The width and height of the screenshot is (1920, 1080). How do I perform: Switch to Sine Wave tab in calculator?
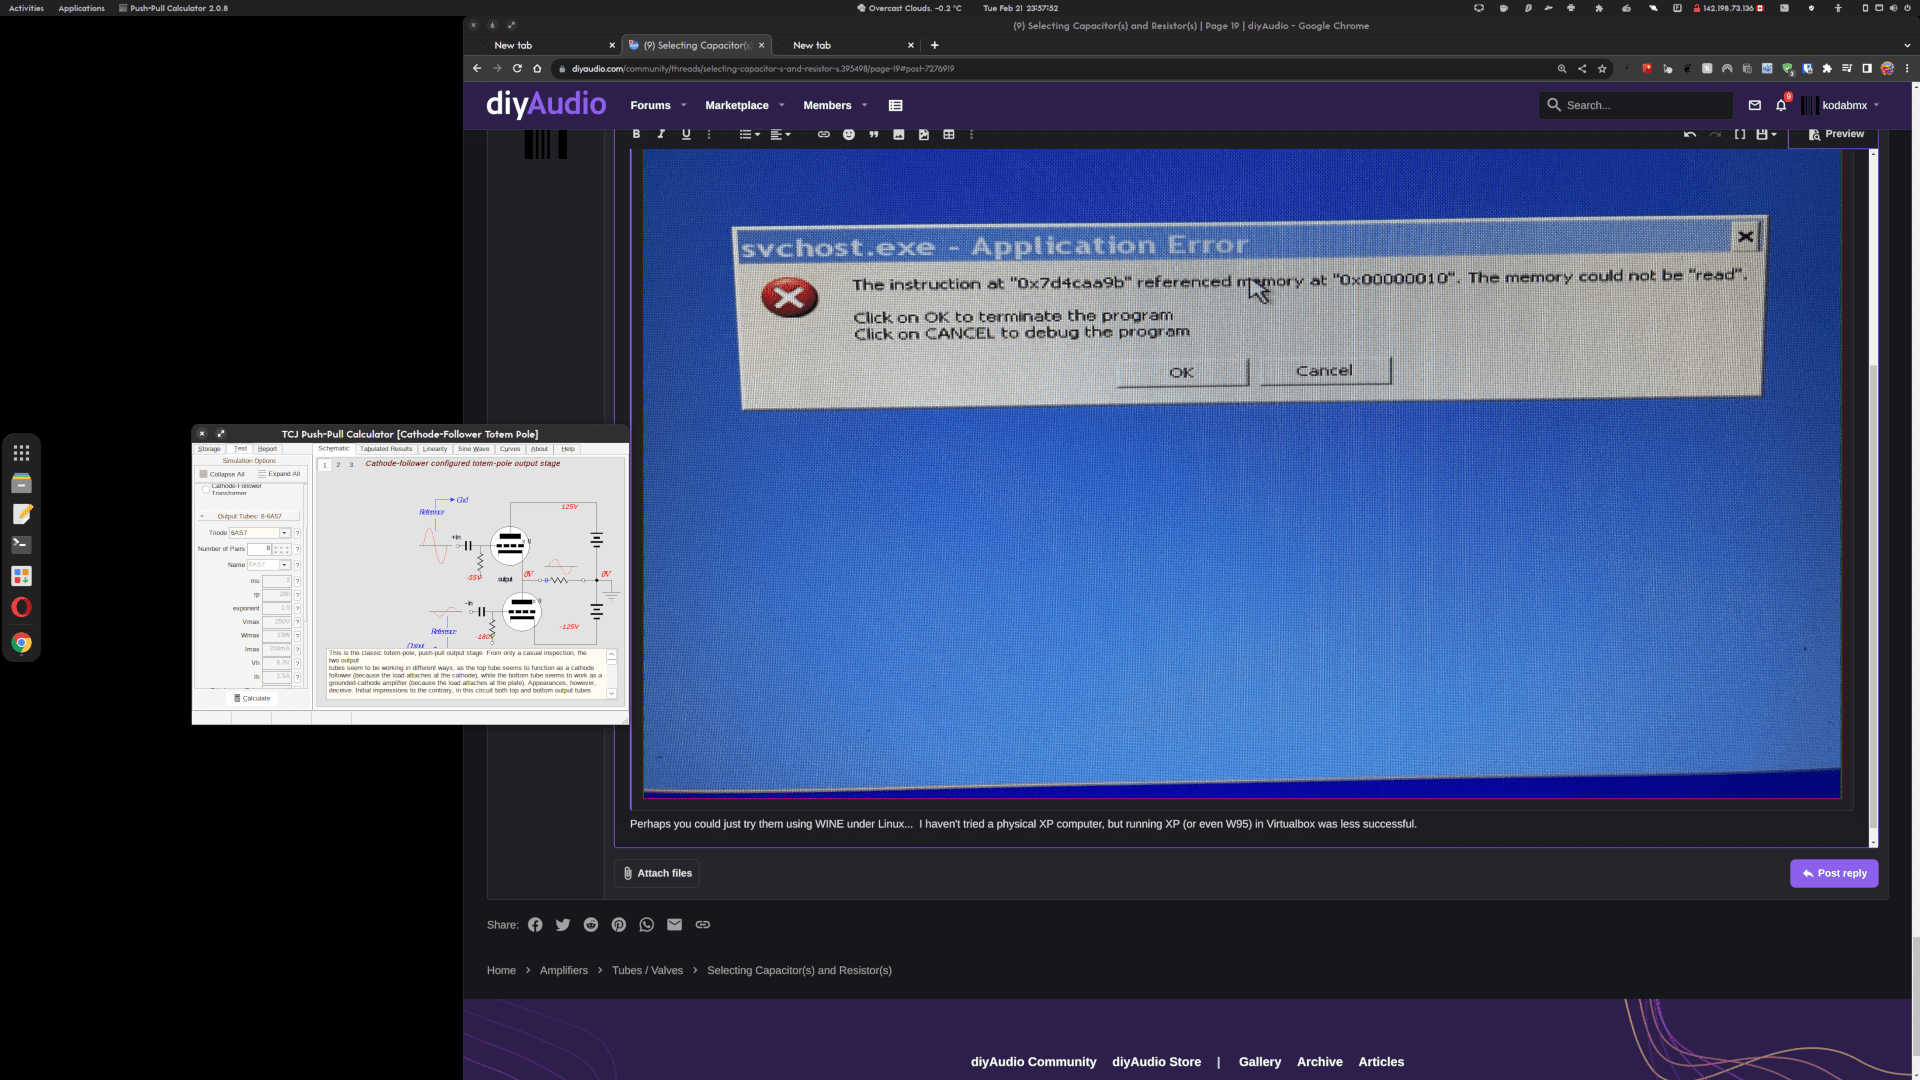pyautogui.click(x=474, y=449)
